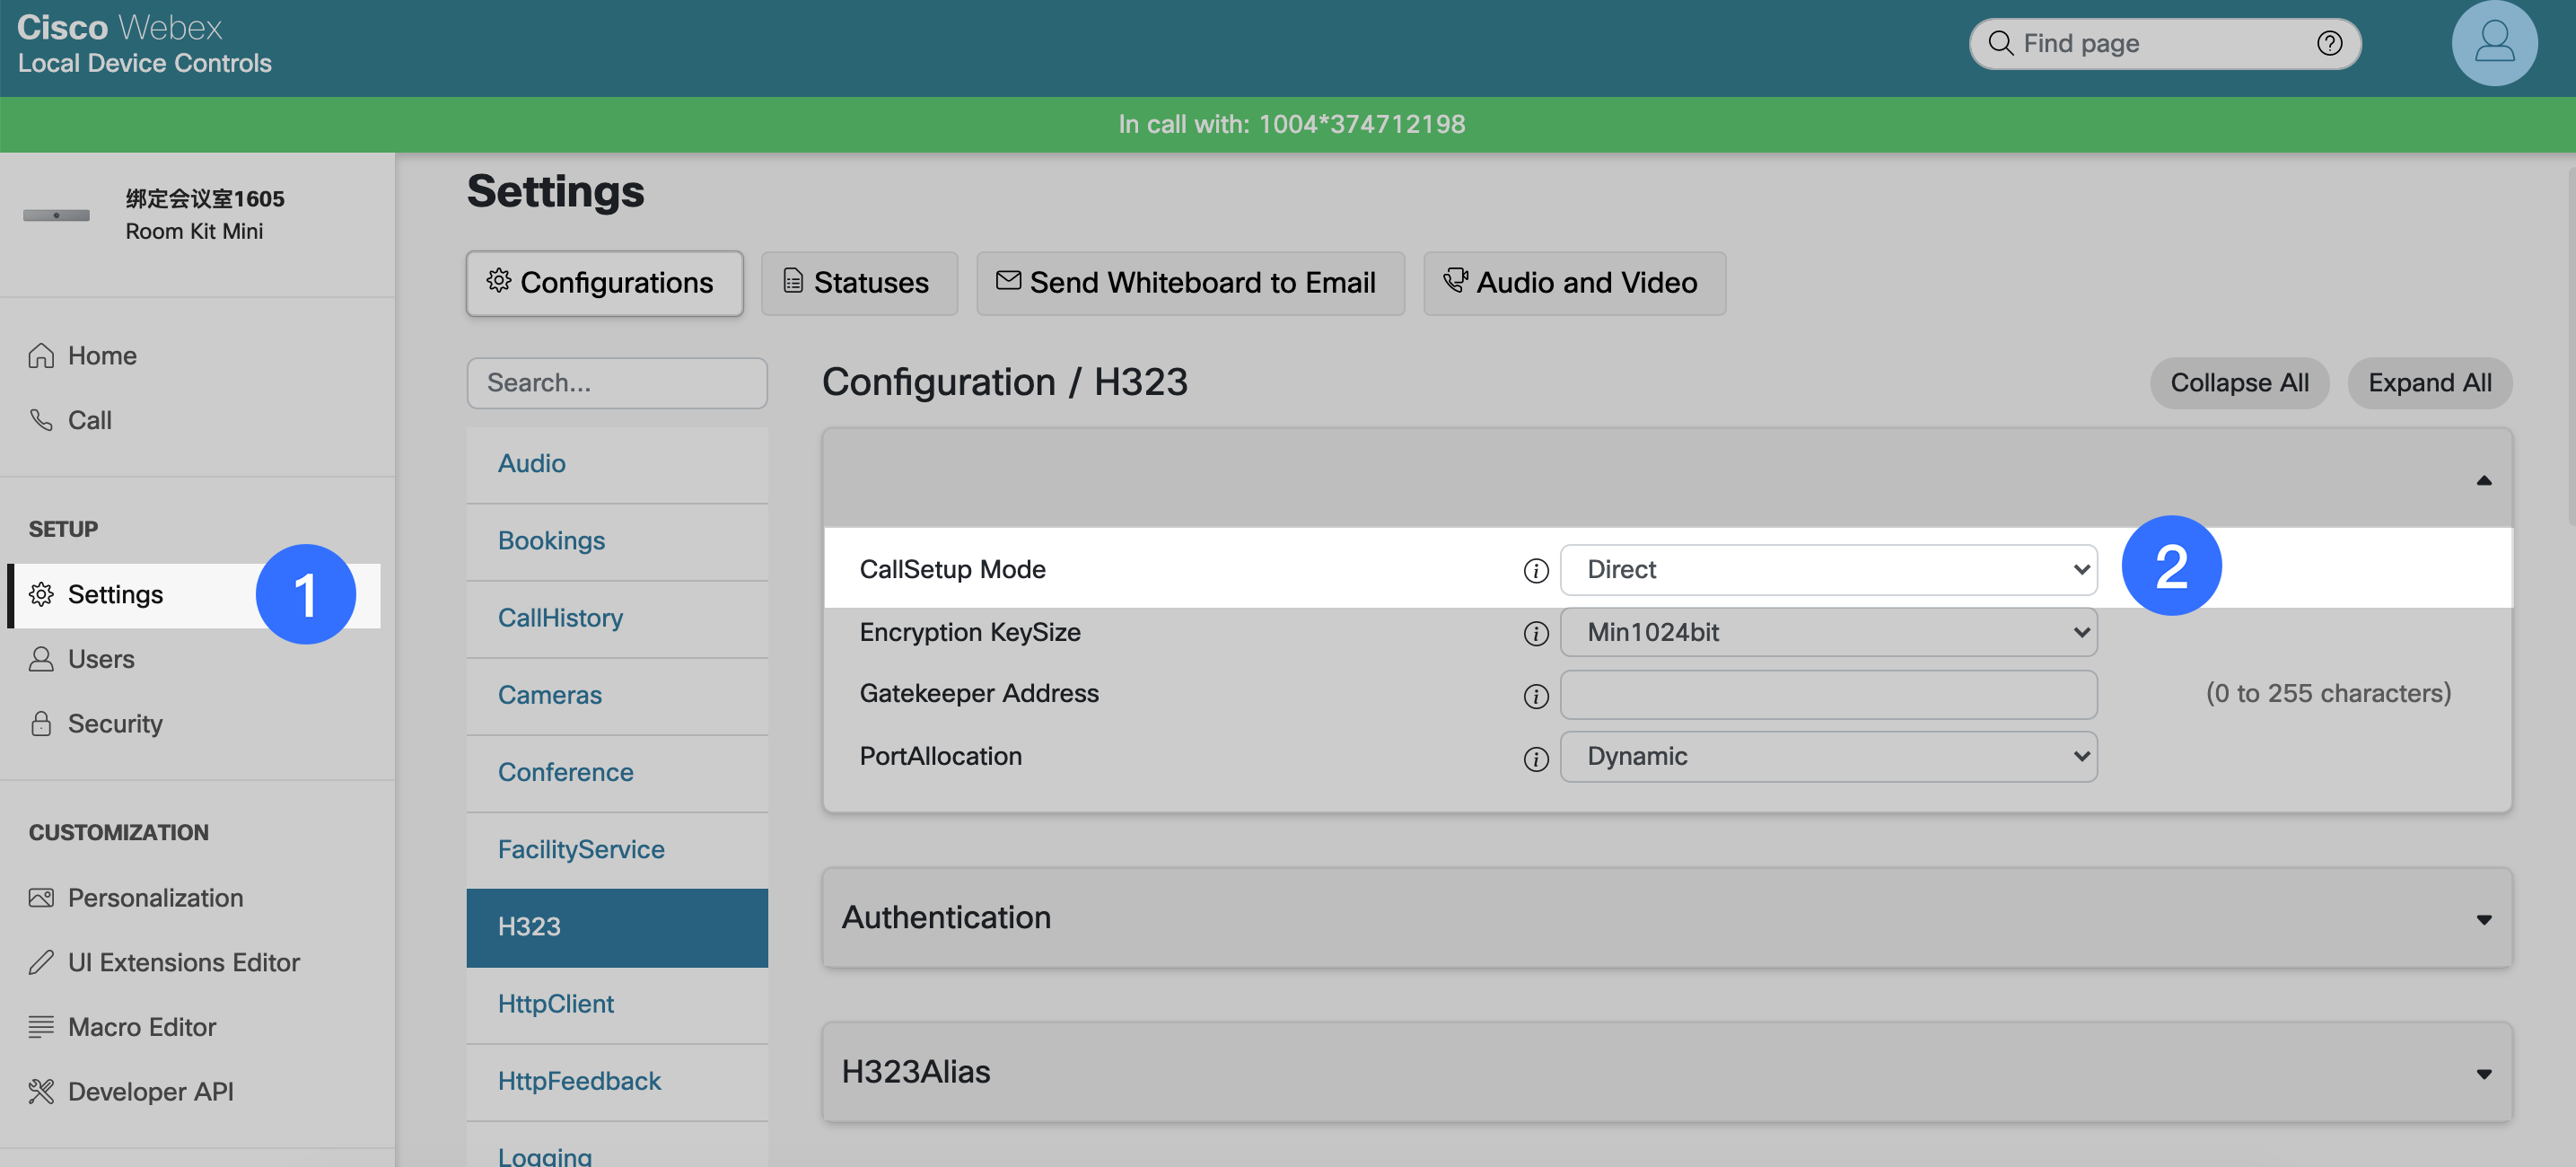Click the 'In call with: 1004*374712198' banner
Screen dimensions: 2576x1167
click(1288, 124)
